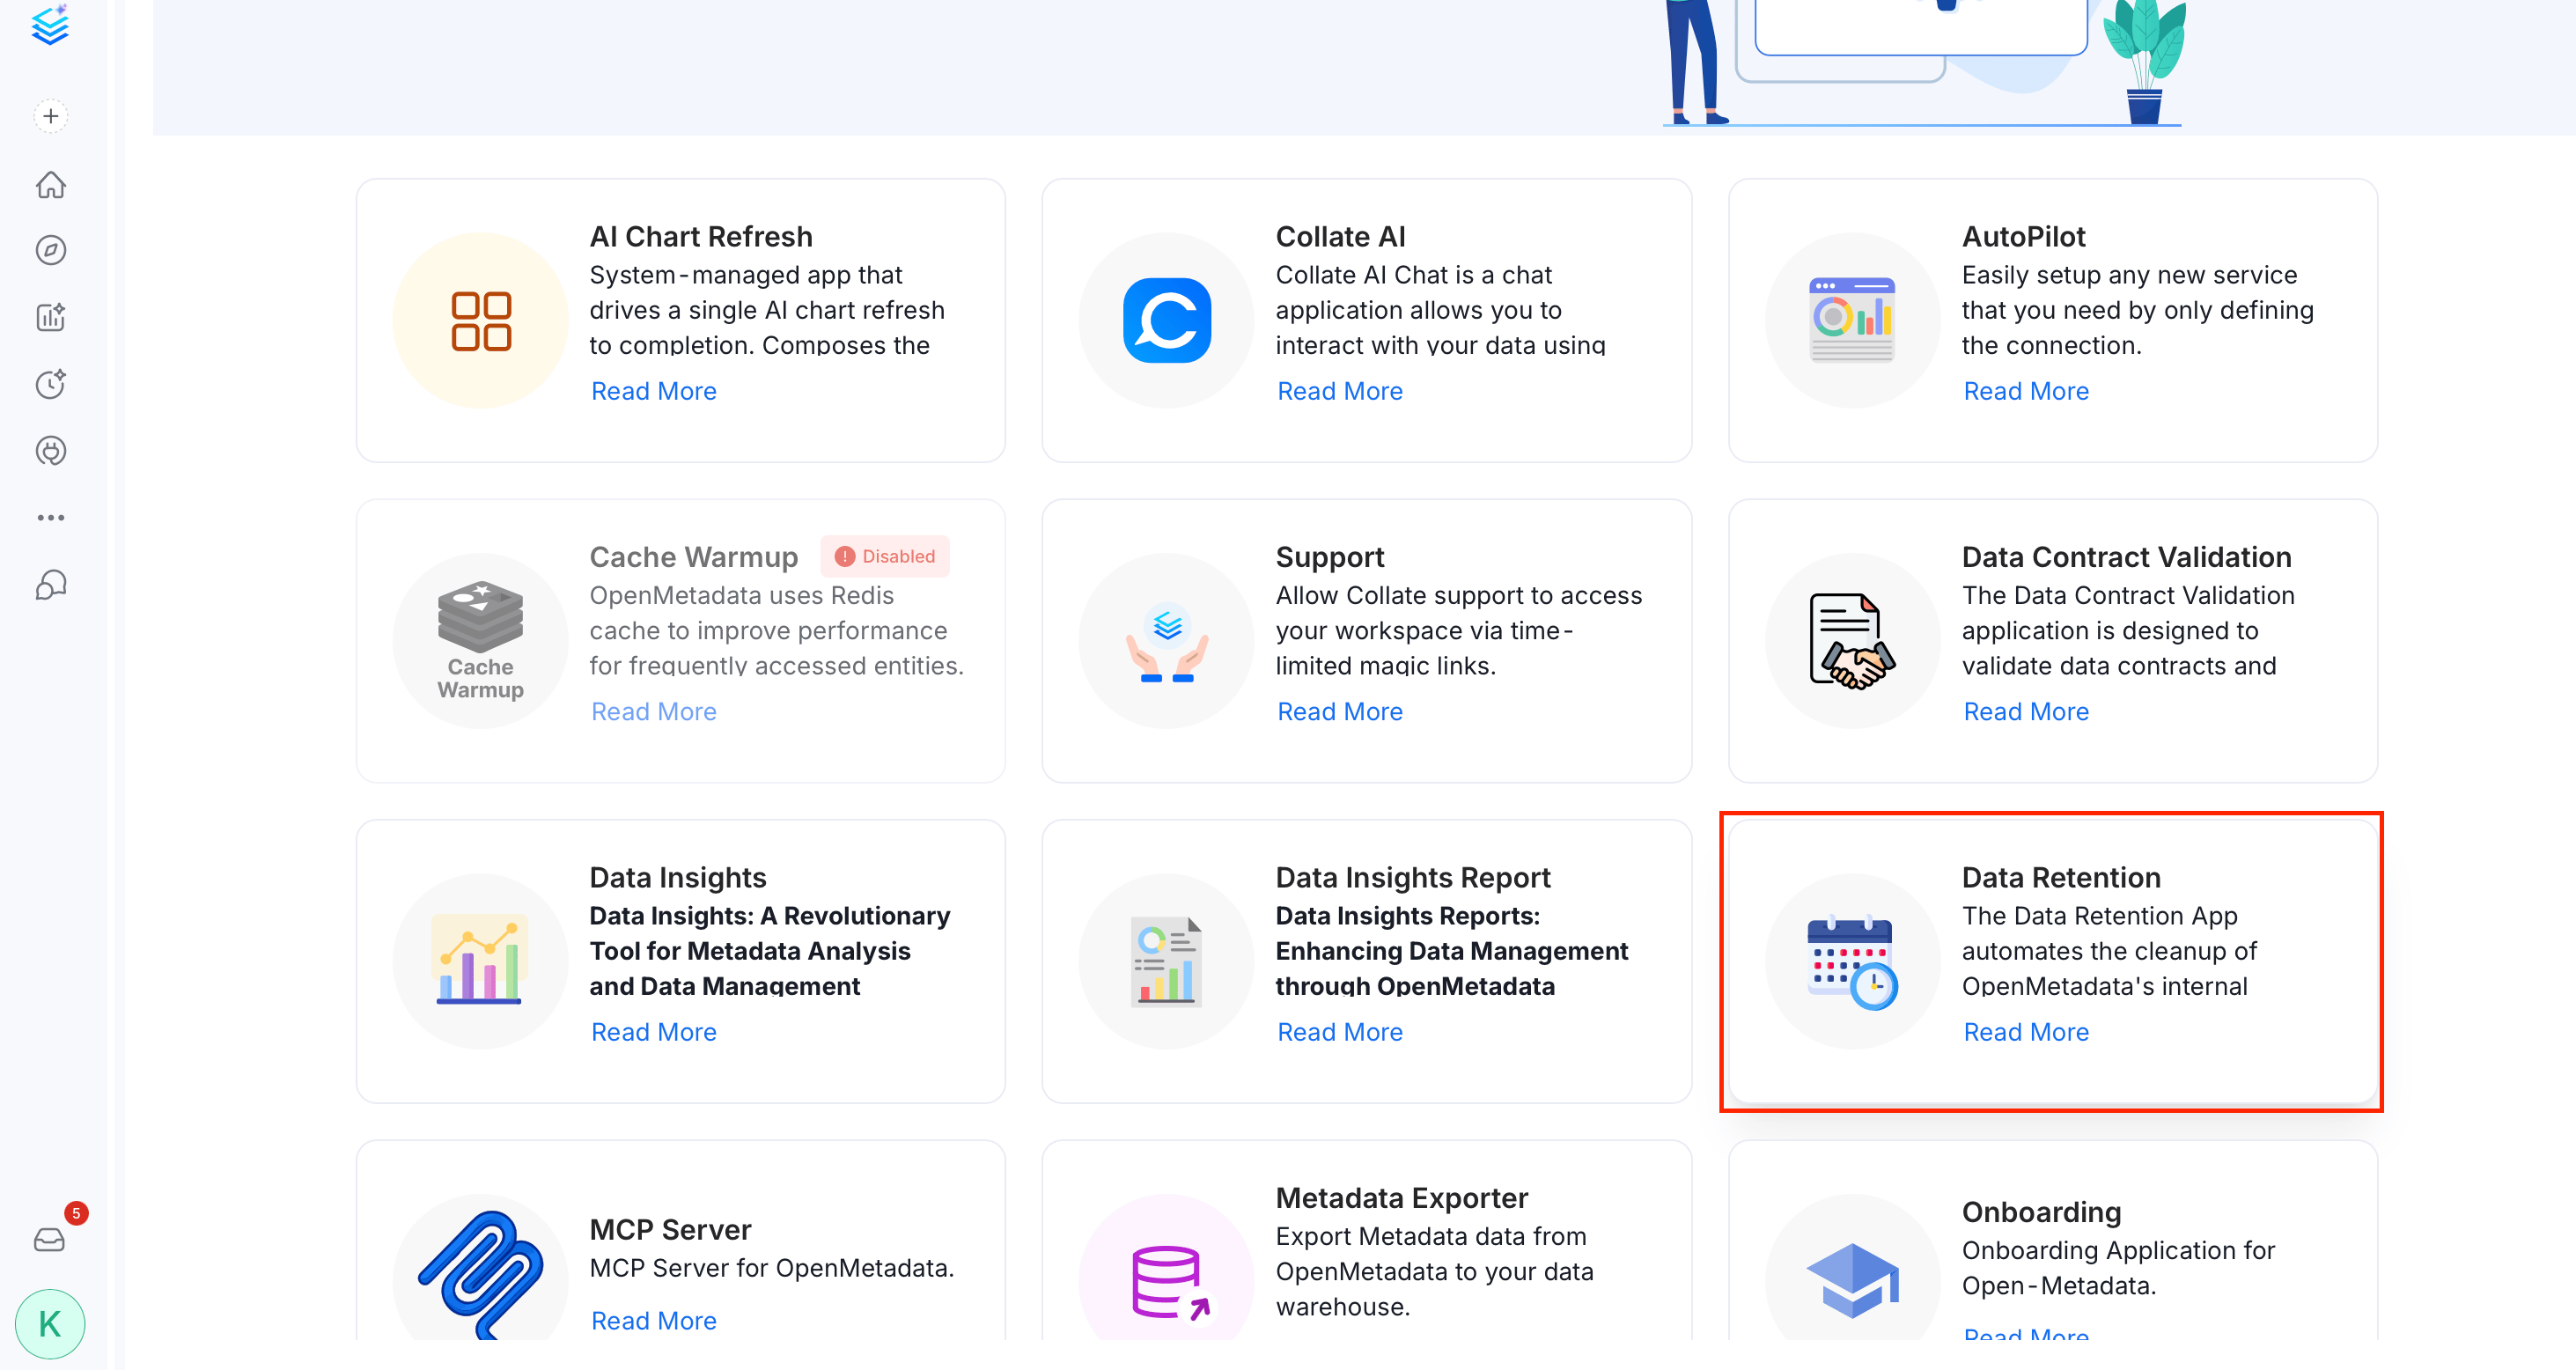Screen dimensions: 2576x1370
Task: Click the Support app icon
Action: point(1167,641)
